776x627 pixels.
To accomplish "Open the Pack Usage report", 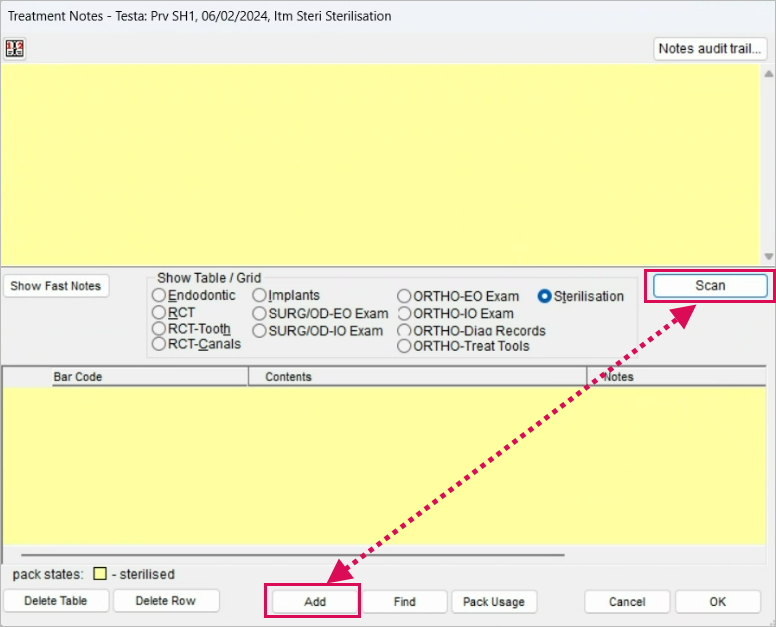I will pyautogui.click(x=494, y=602).
